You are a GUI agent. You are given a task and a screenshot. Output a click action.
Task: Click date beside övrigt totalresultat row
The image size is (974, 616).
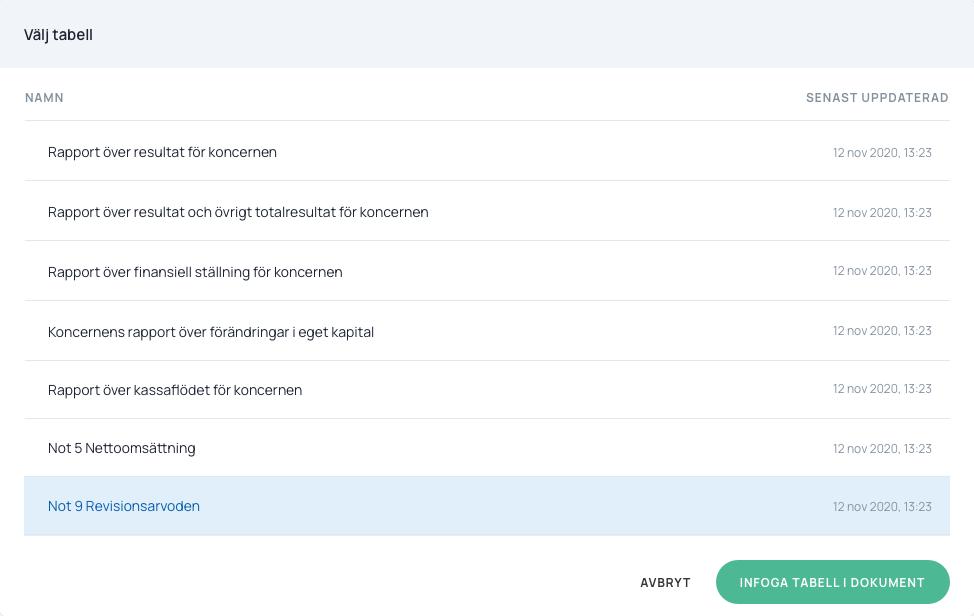click(882, 213)
